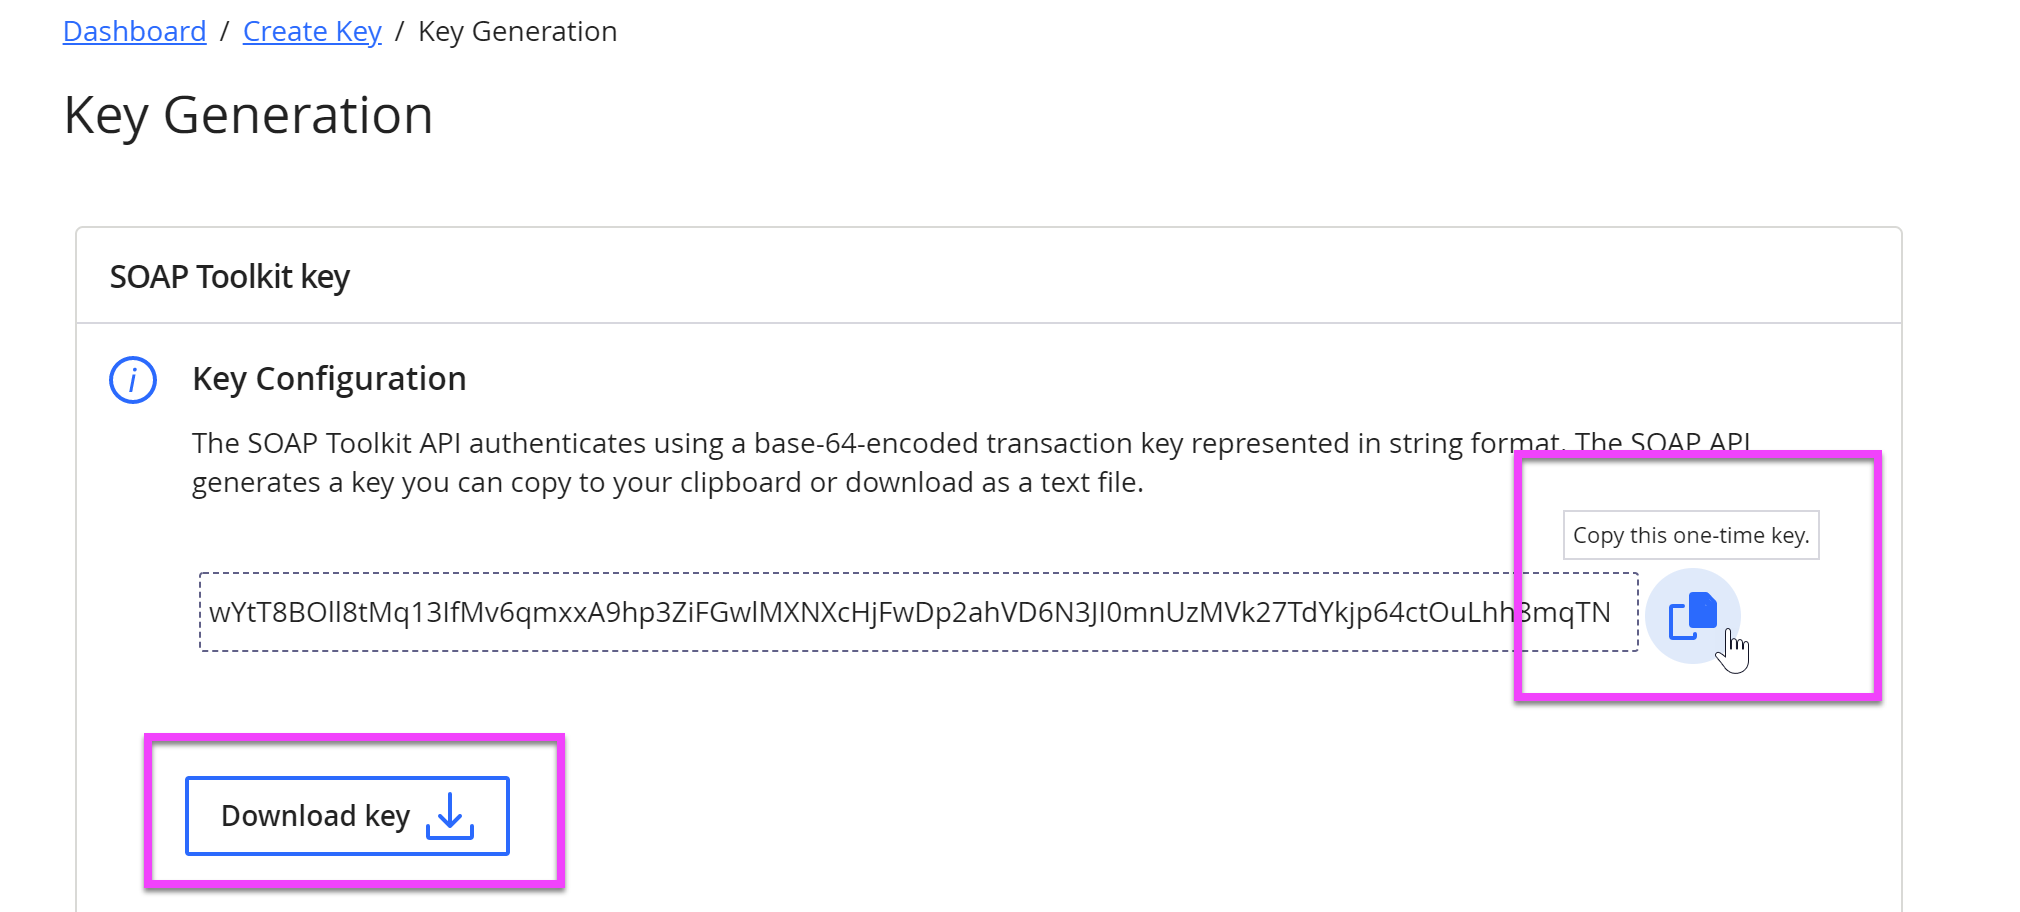Screen dimensions: 2020x912
Task: Click the start of key string "wYtT8"
Action: pos(240,612)
